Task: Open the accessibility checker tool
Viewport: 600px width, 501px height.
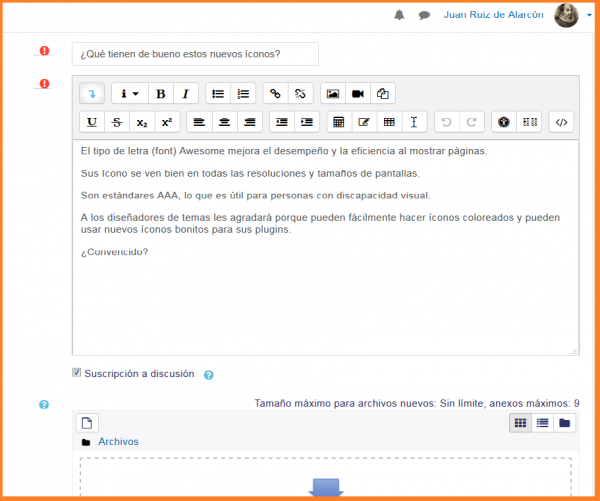Action: pyautogui.click(x=505, y=123)
